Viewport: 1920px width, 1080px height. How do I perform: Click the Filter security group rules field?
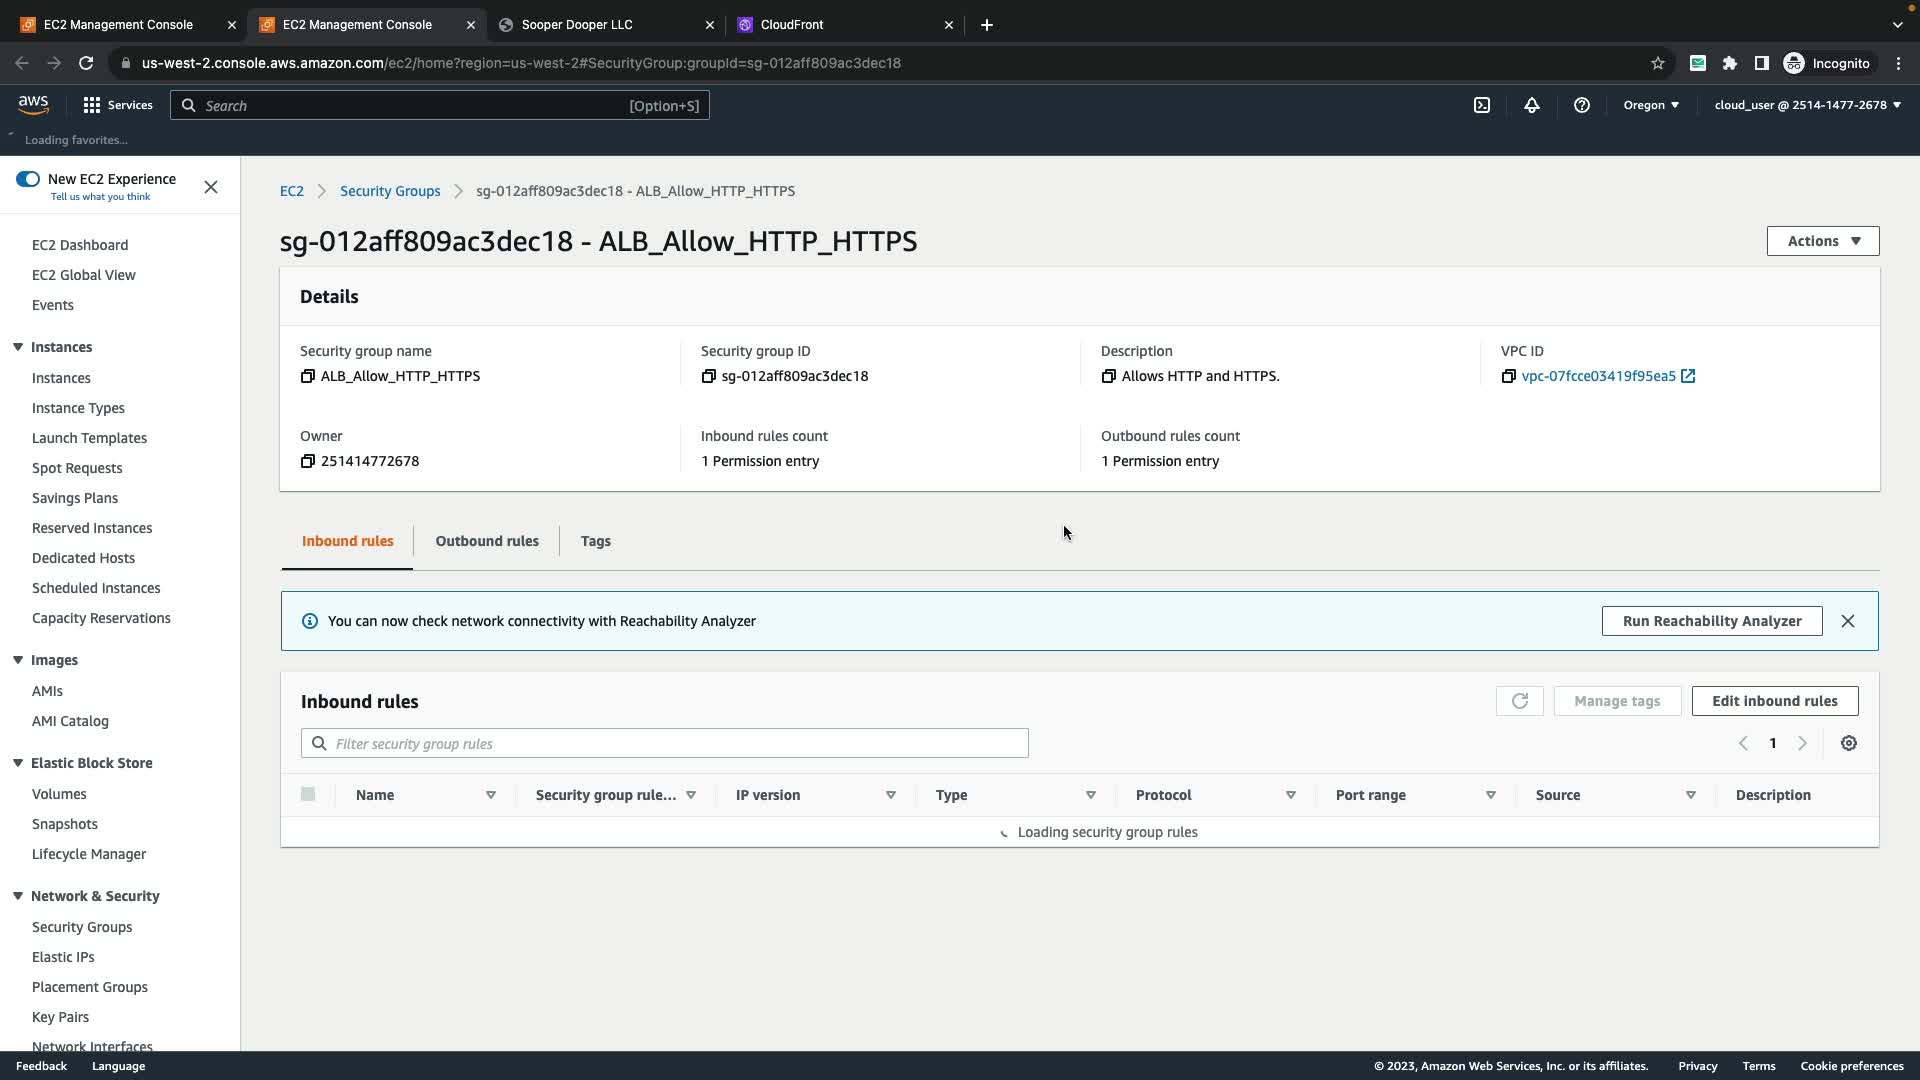(x=664, y=743)
